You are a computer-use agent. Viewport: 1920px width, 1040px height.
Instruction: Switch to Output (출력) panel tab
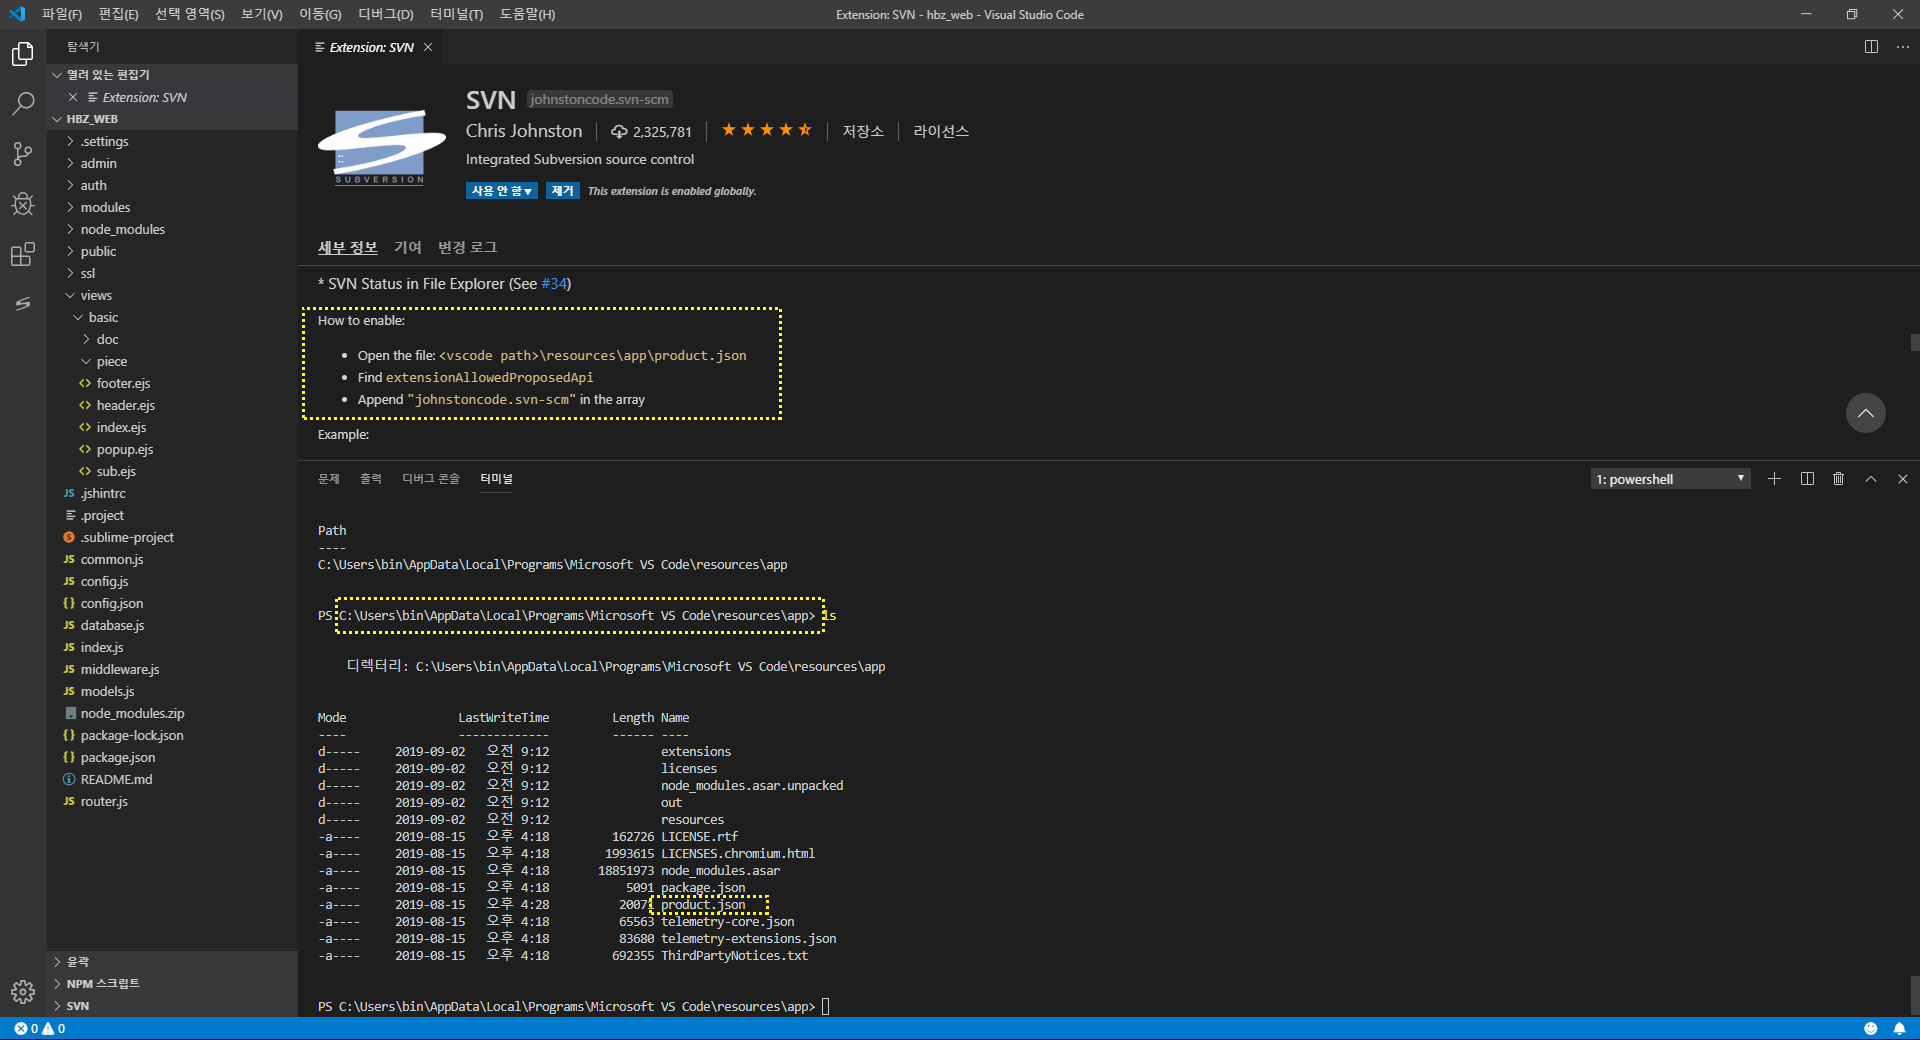pos(371,479)
